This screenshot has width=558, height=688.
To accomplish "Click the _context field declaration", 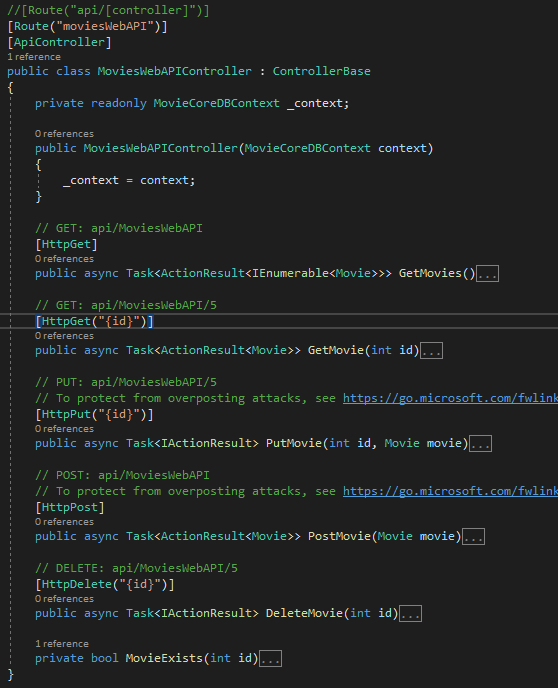I will (x=318, y=104).
